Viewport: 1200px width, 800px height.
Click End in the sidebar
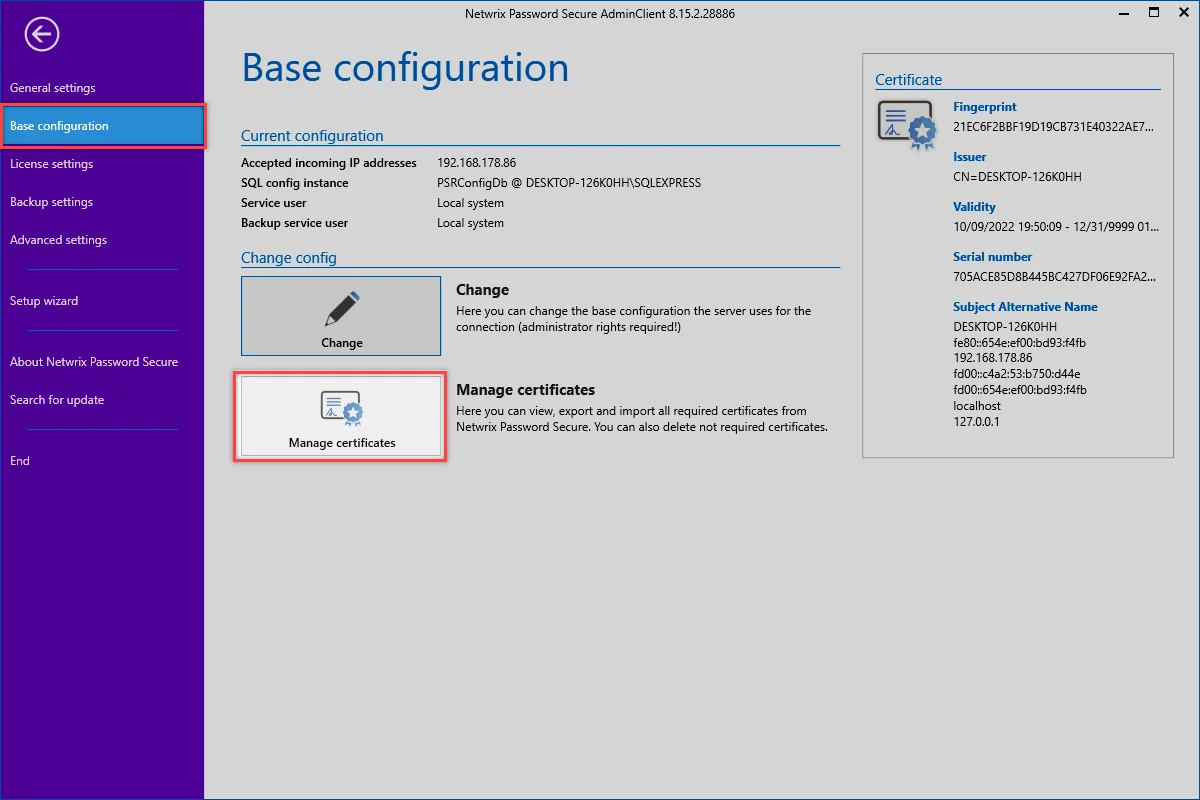pyautogui.click(x=20, y=461)
